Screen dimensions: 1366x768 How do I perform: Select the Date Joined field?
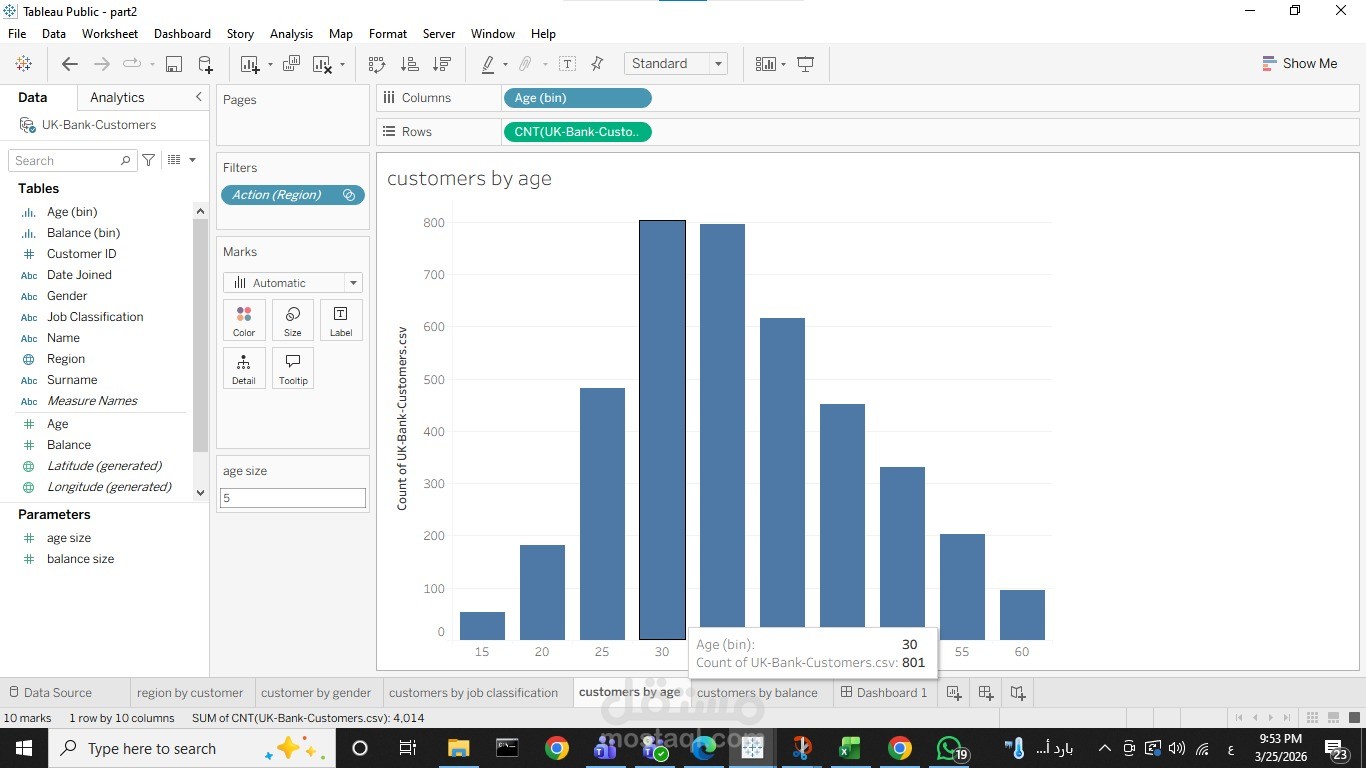pos(79,275)
